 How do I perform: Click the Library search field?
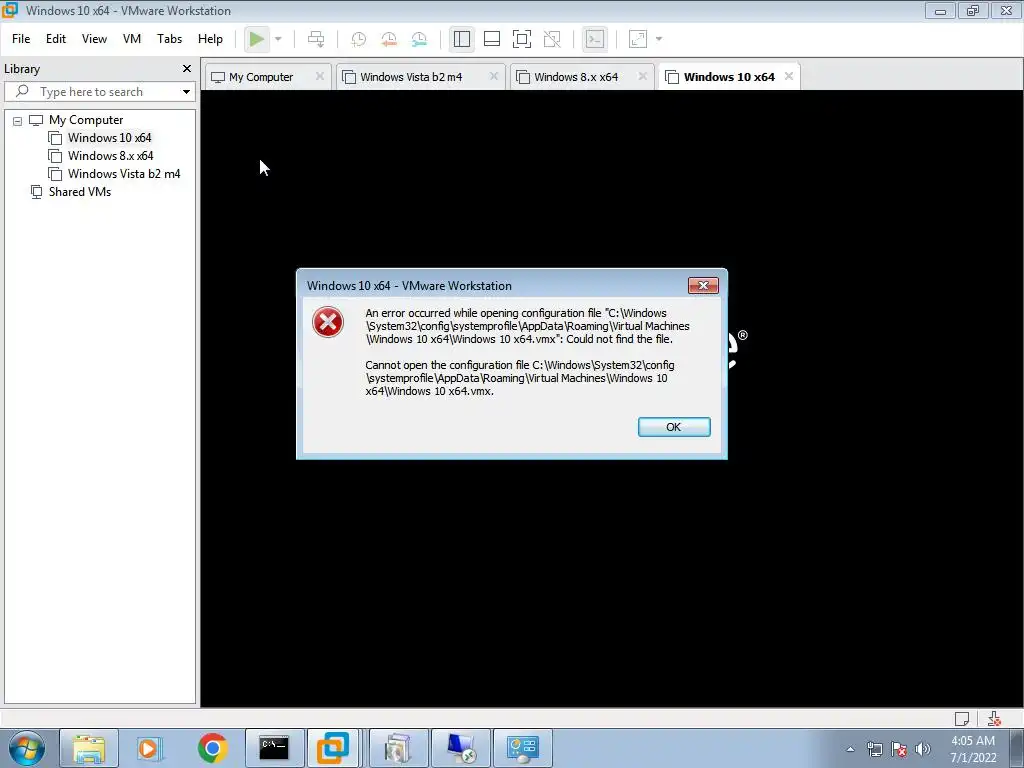(x=100, y=91)
